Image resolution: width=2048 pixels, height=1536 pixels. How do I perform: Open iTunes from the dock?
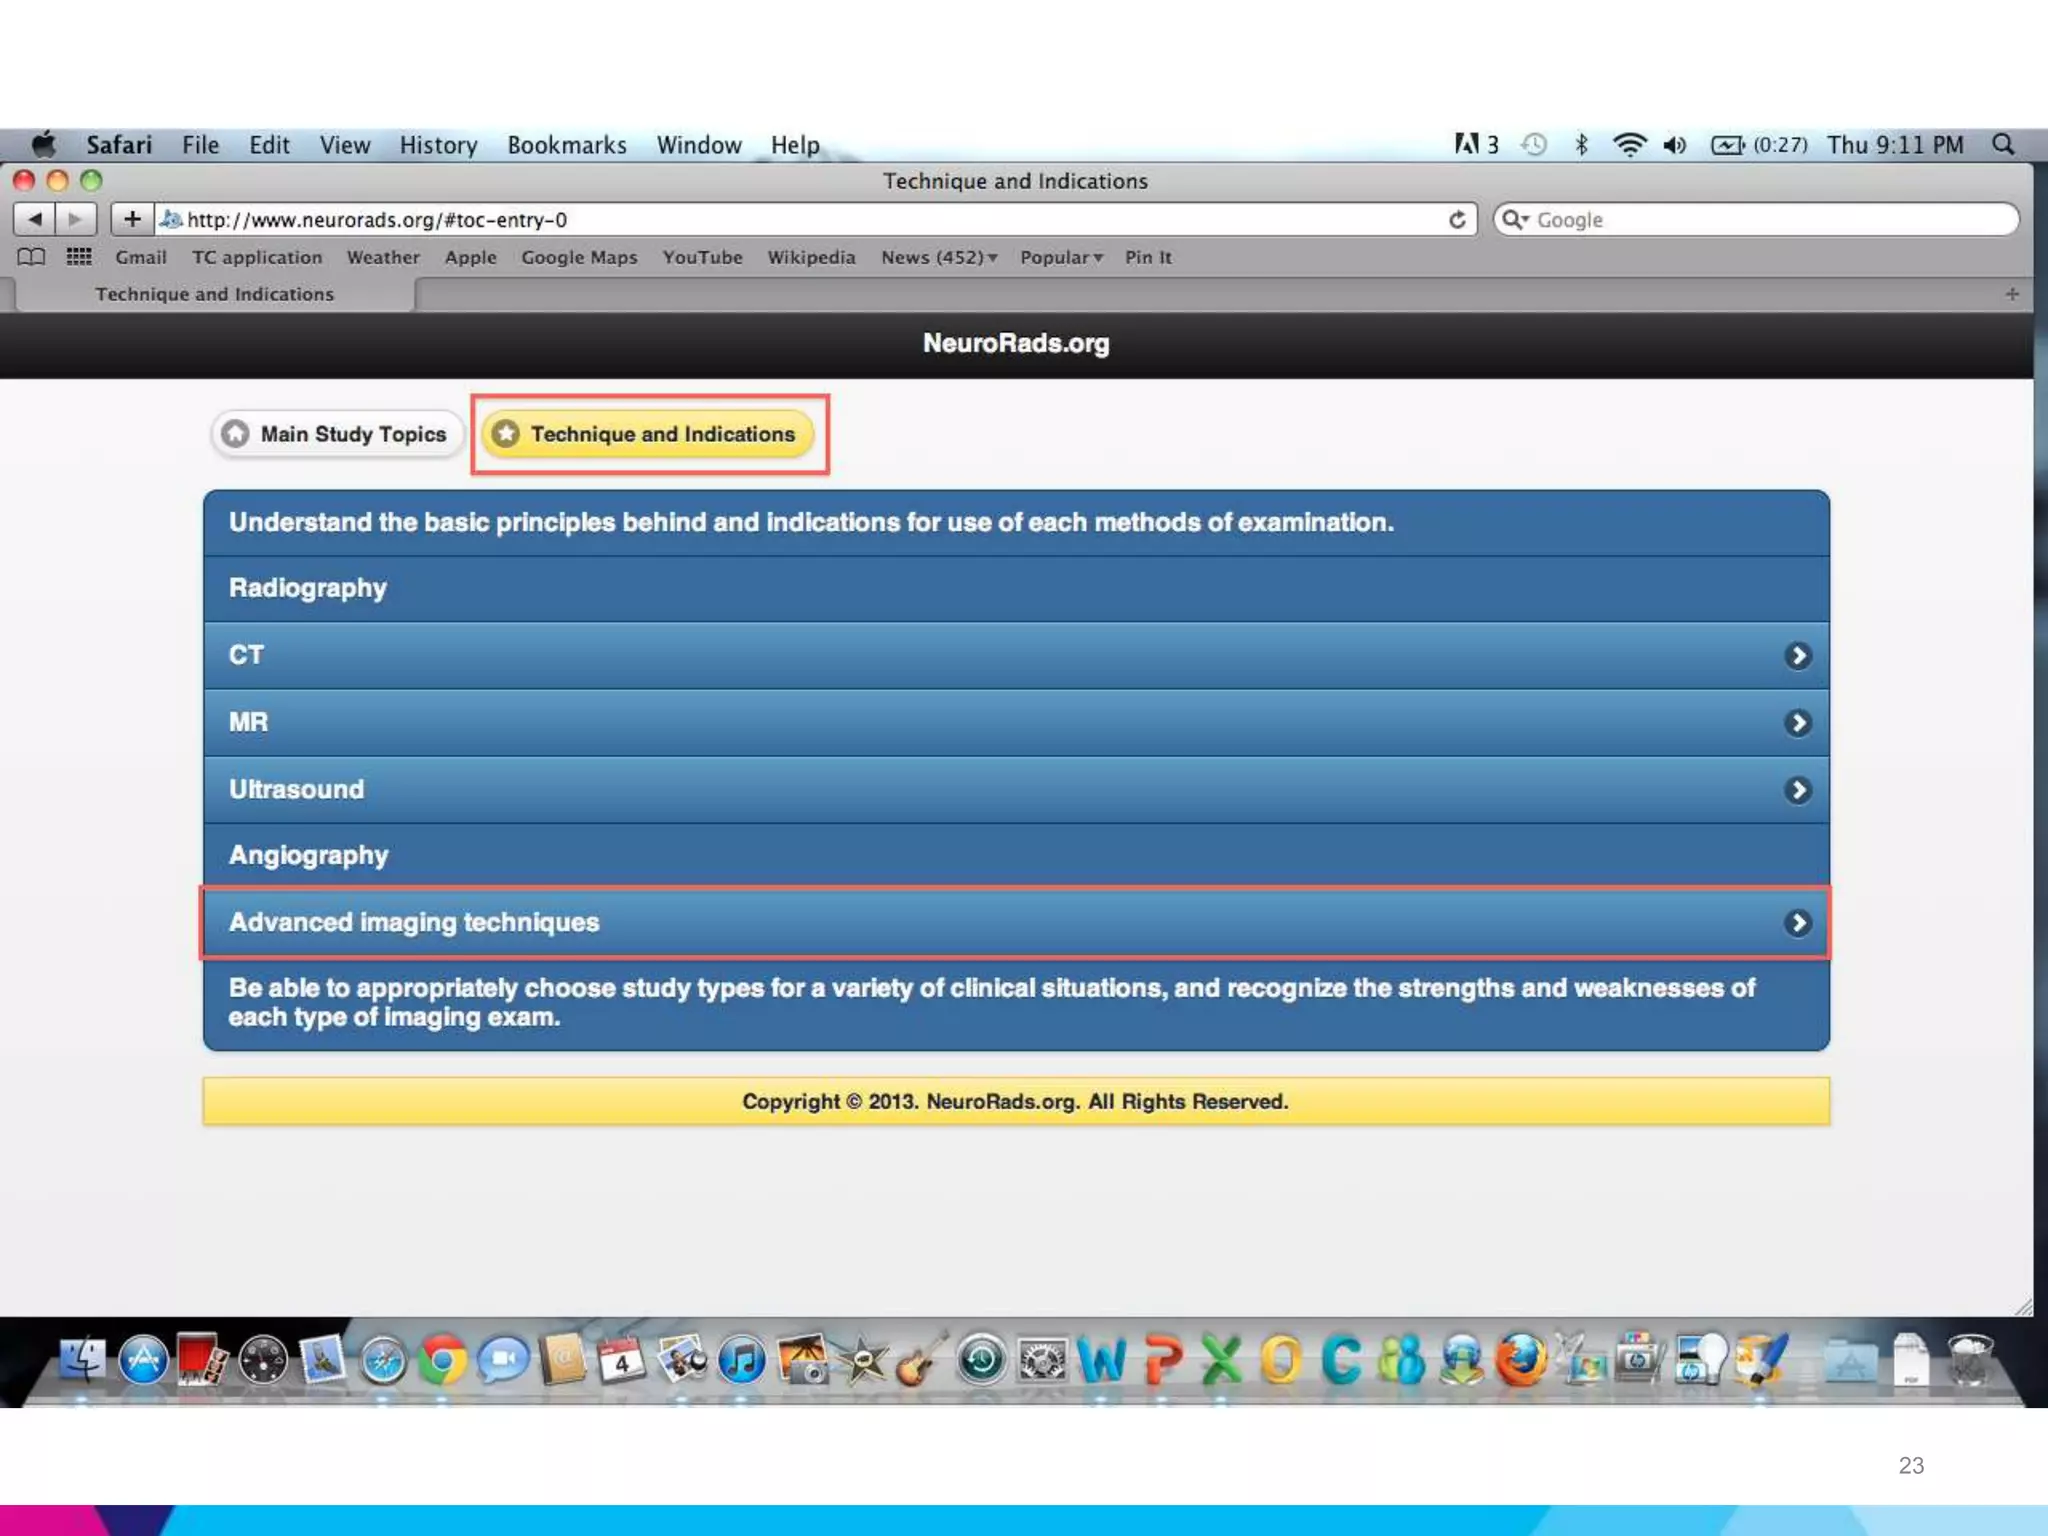pos(742,1361)
